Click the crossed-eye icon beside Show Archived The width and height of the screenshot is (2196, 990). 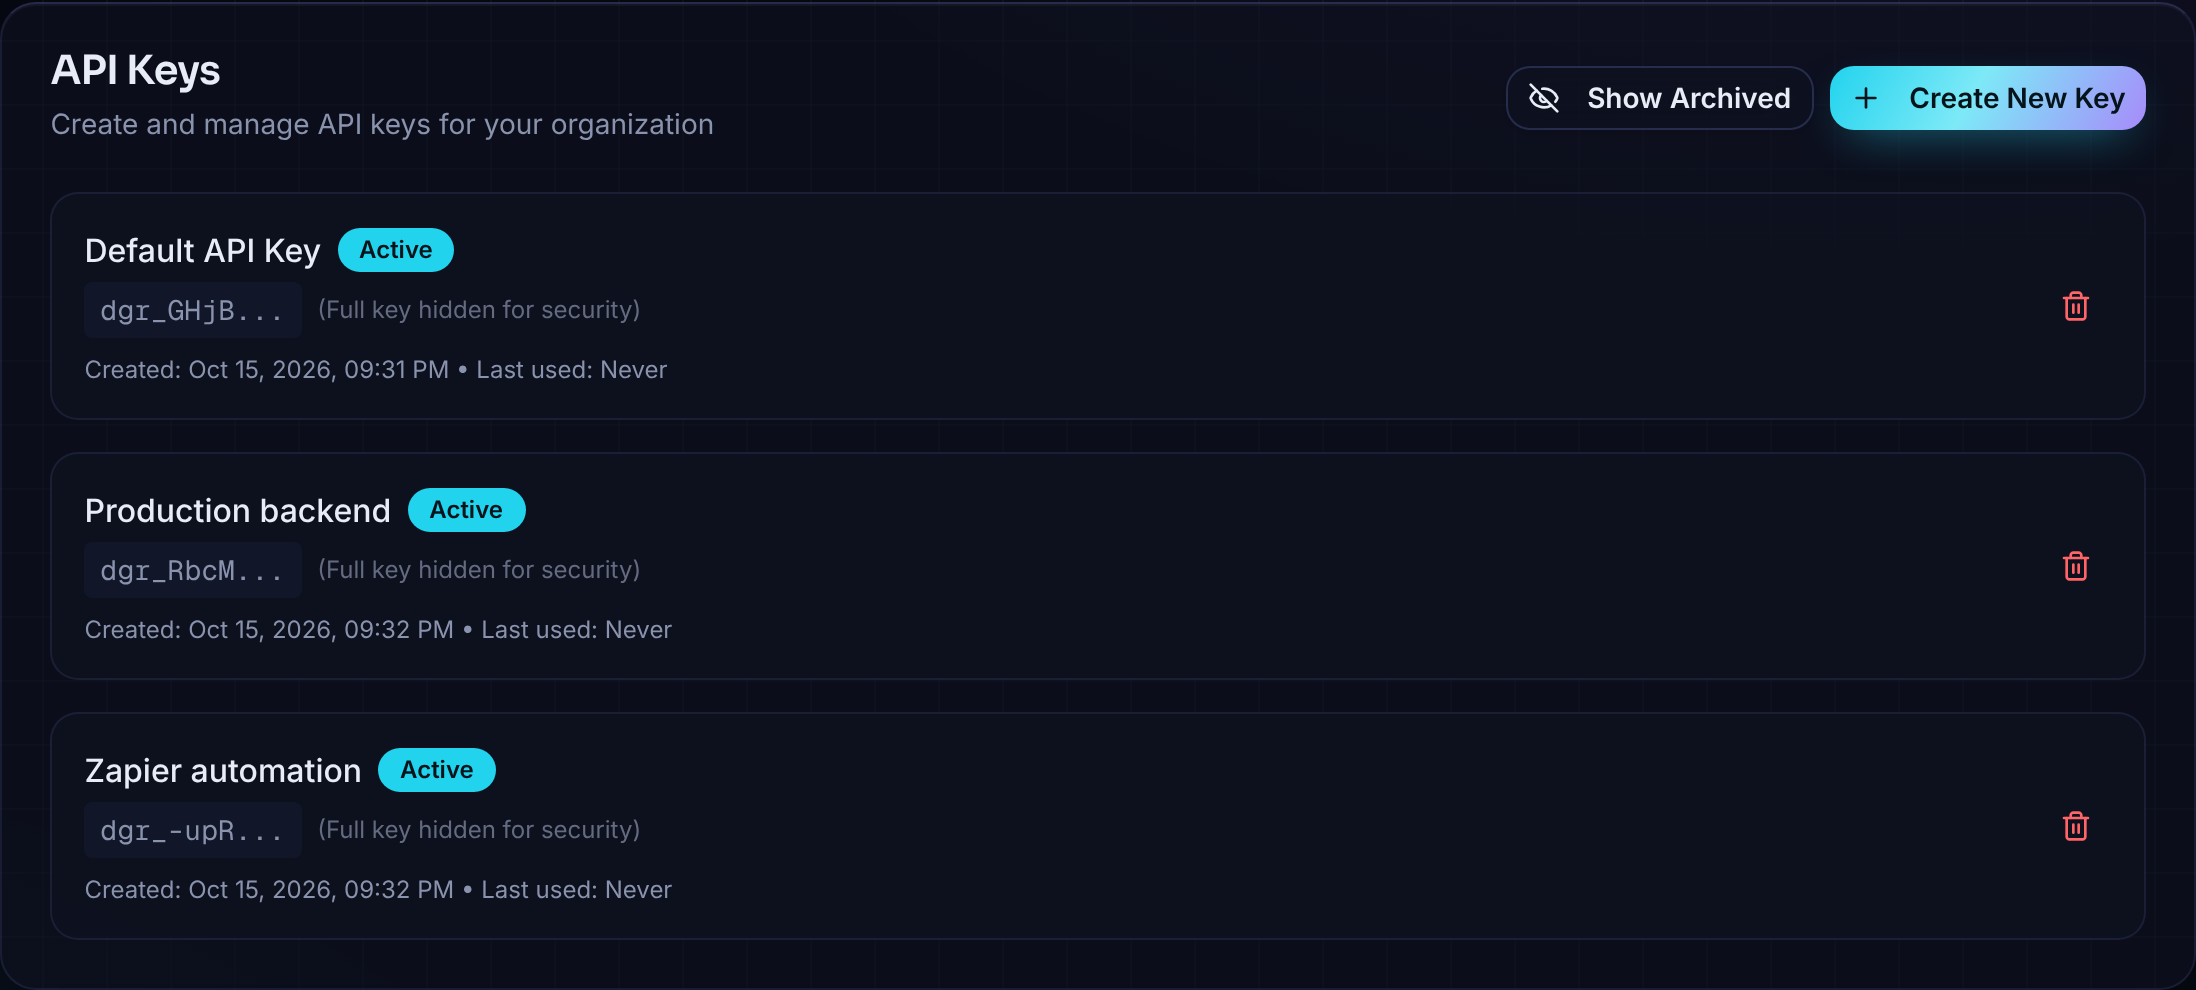coord(1544,98)
